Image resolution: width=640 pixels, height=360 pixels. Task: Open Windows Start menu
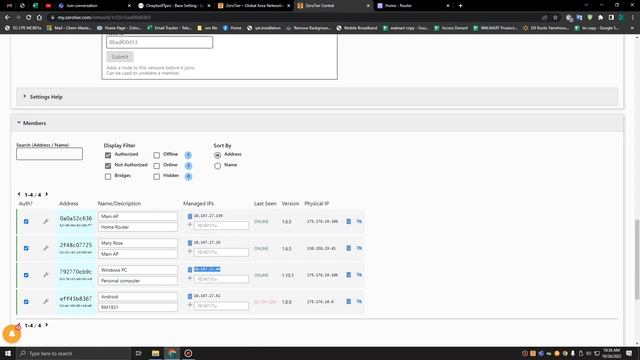(8, 353)
